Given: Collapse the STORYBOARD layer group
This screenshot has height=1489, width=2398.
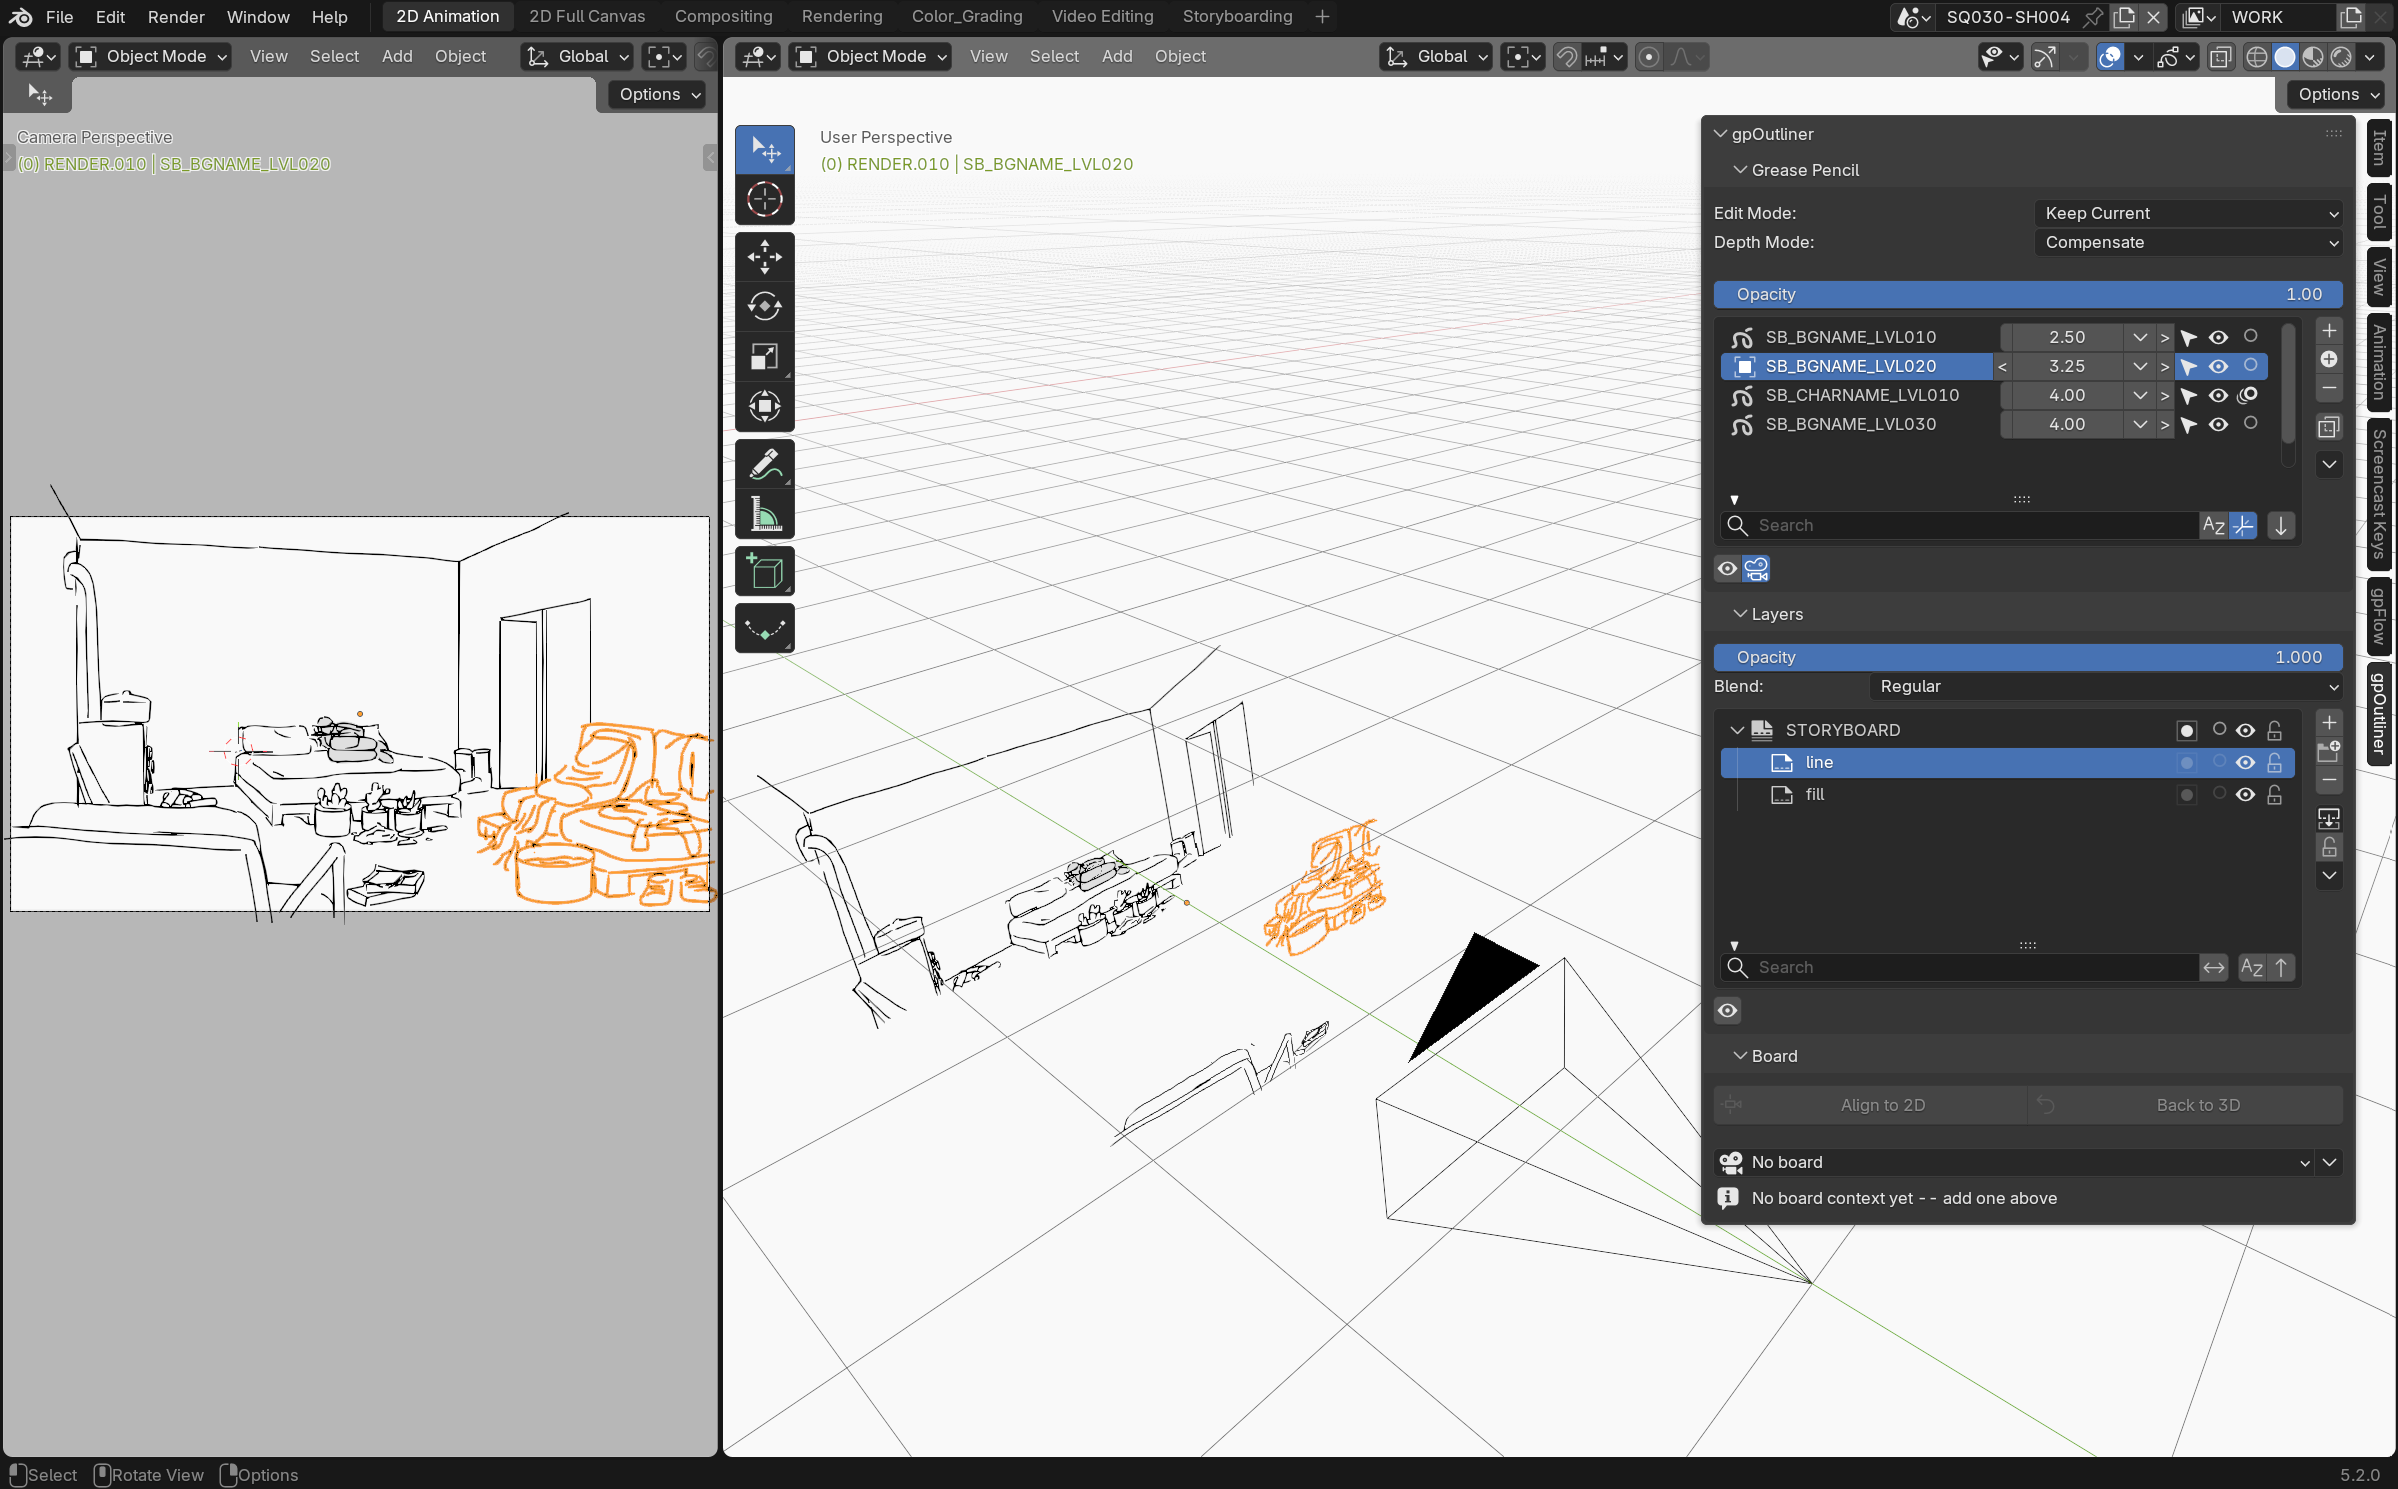Looking at the screenshot, I should tap(1737, 730).
